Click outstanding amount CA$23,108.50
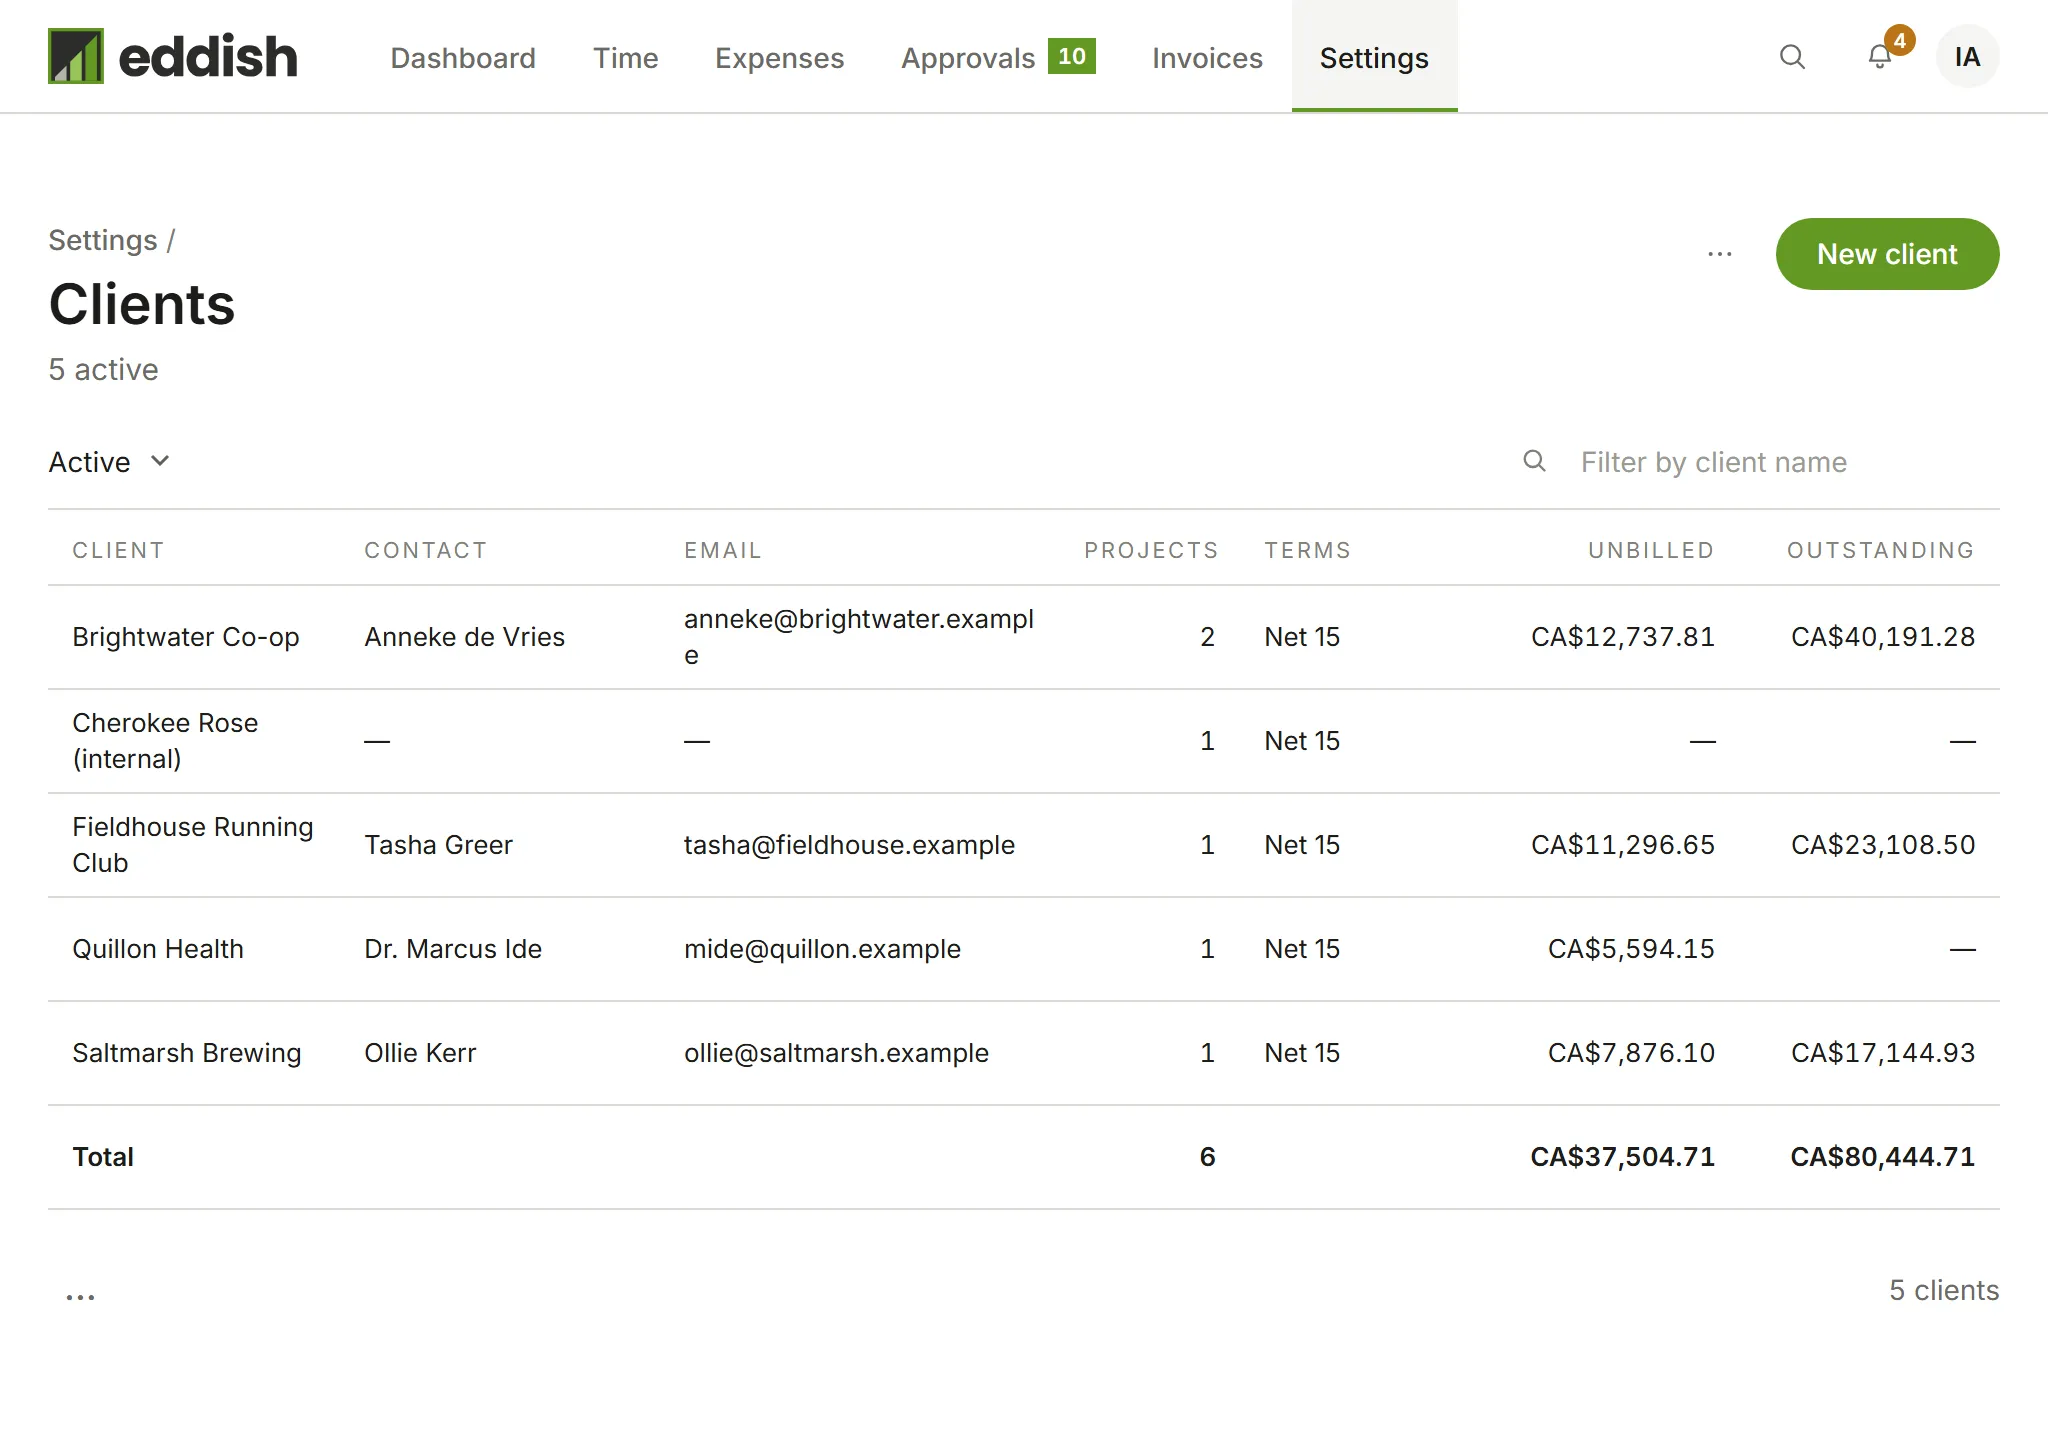 [1883, 845]
